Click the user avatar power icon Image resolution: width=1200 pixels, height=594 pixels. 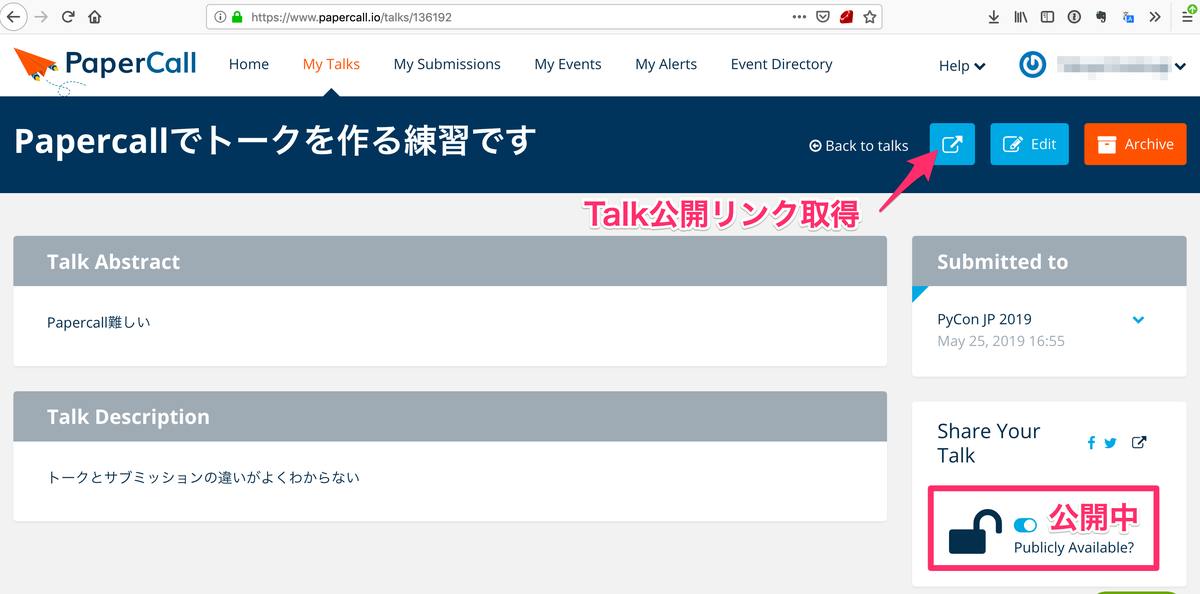tap(1032, 65)
